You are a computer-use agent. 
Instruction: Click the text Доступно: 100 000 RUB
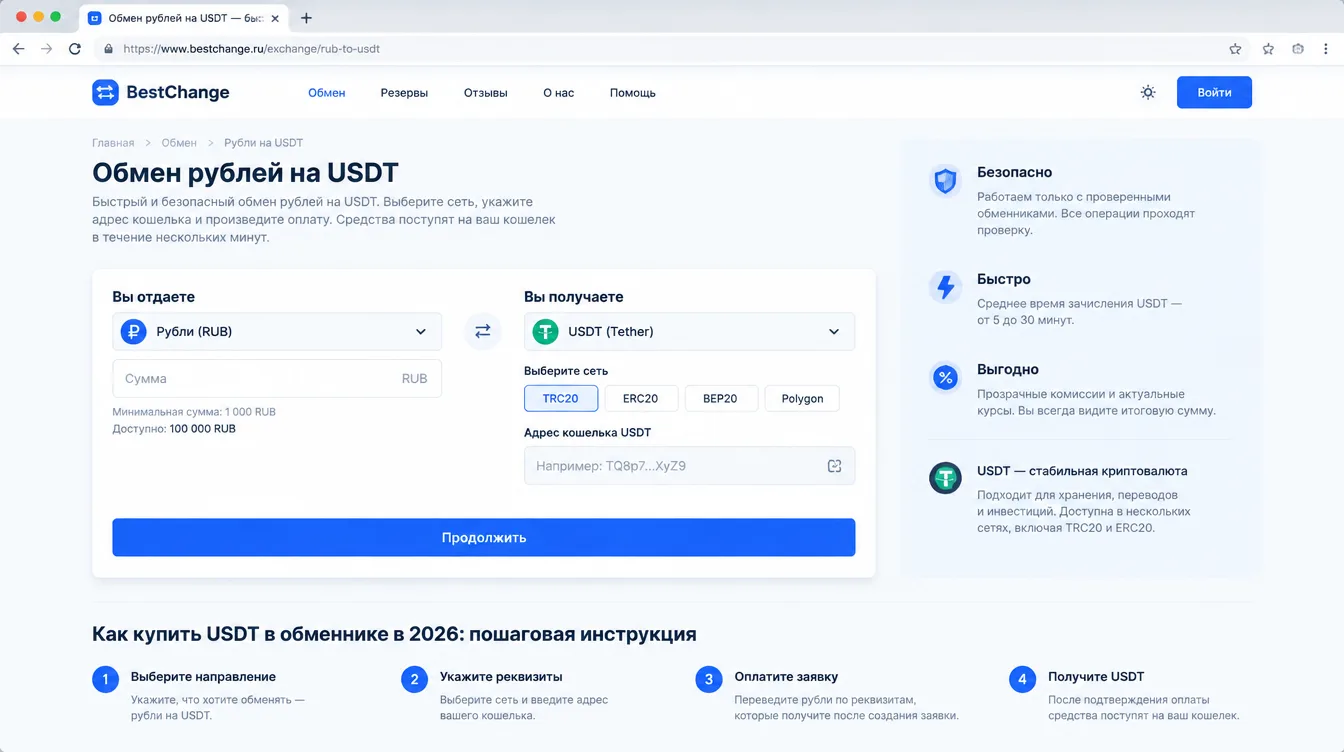[174, 428]
